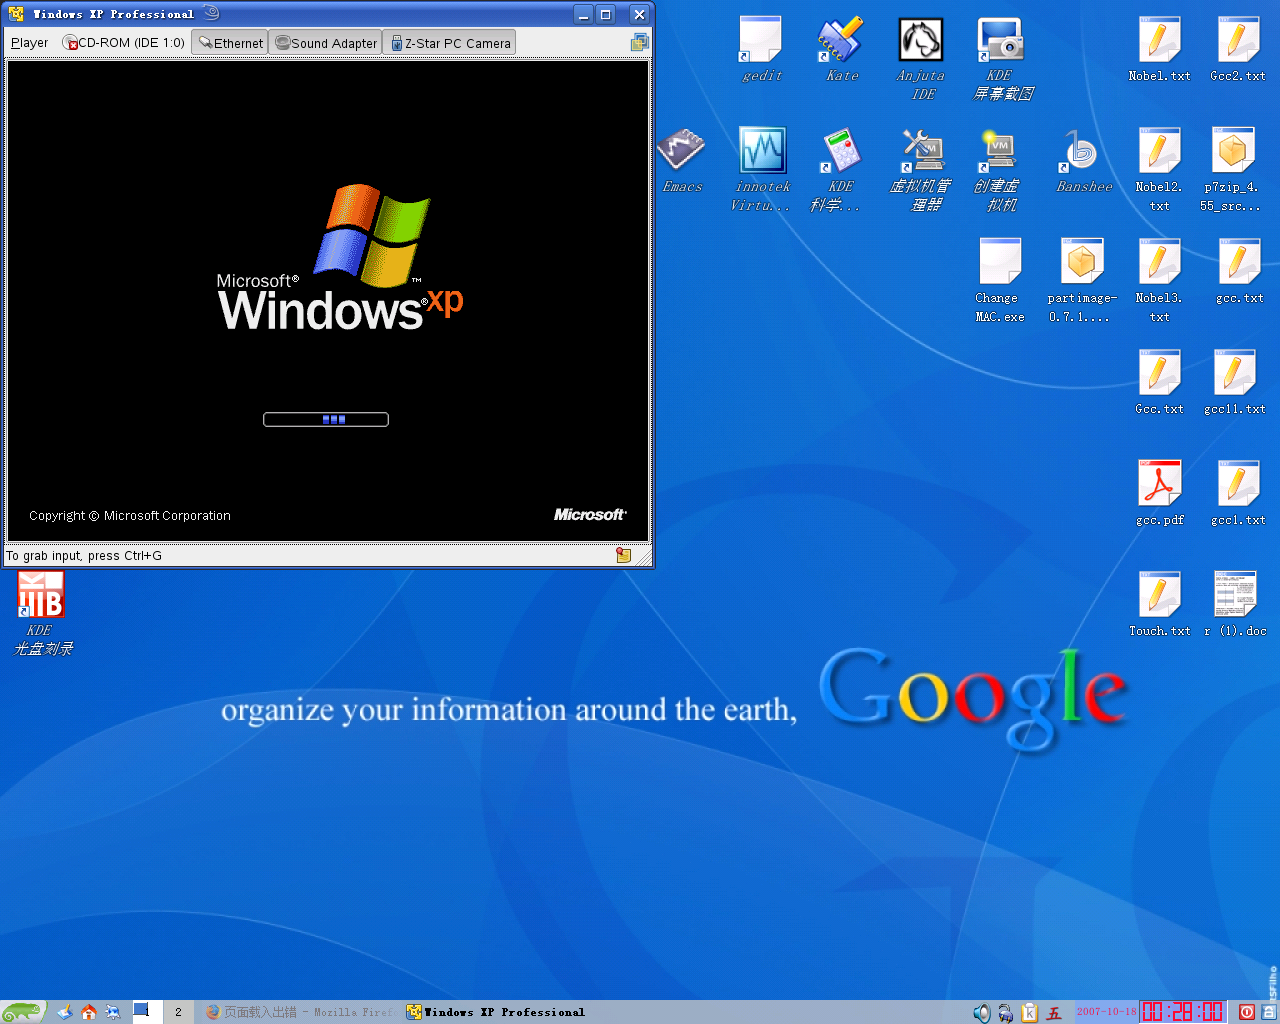Click the home folder taskbar icon

89,1012
